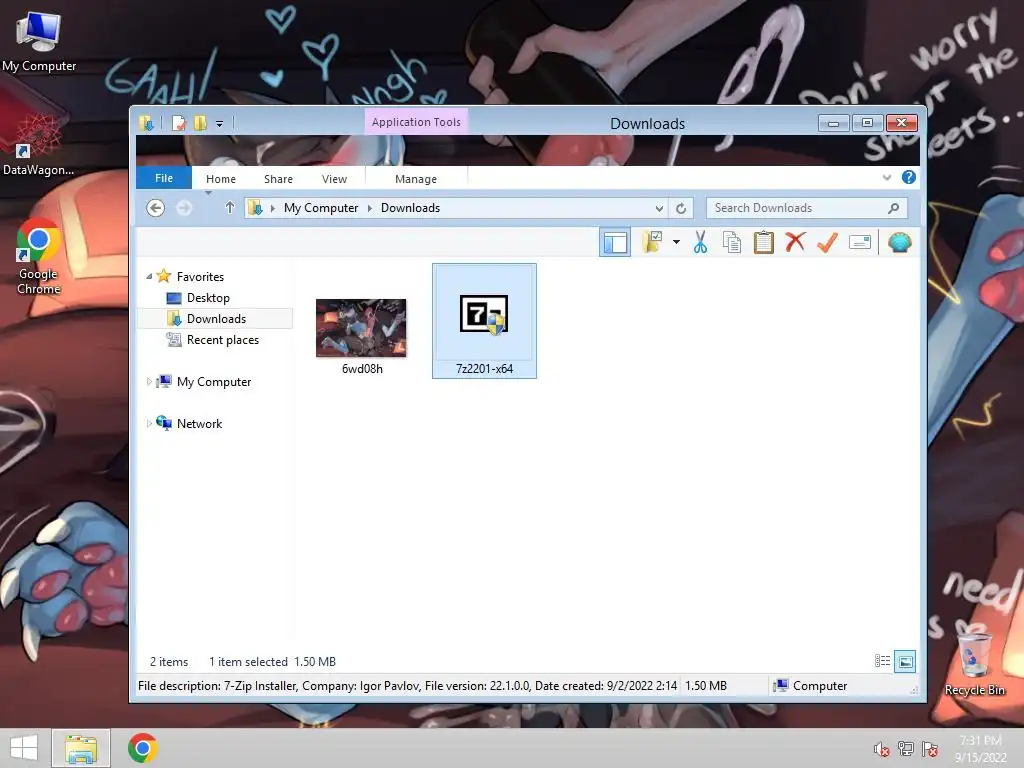Viewport: 1024px width, 768px height.
Task: Select Downloads in the navigation pane
Action: pos(216,319)
